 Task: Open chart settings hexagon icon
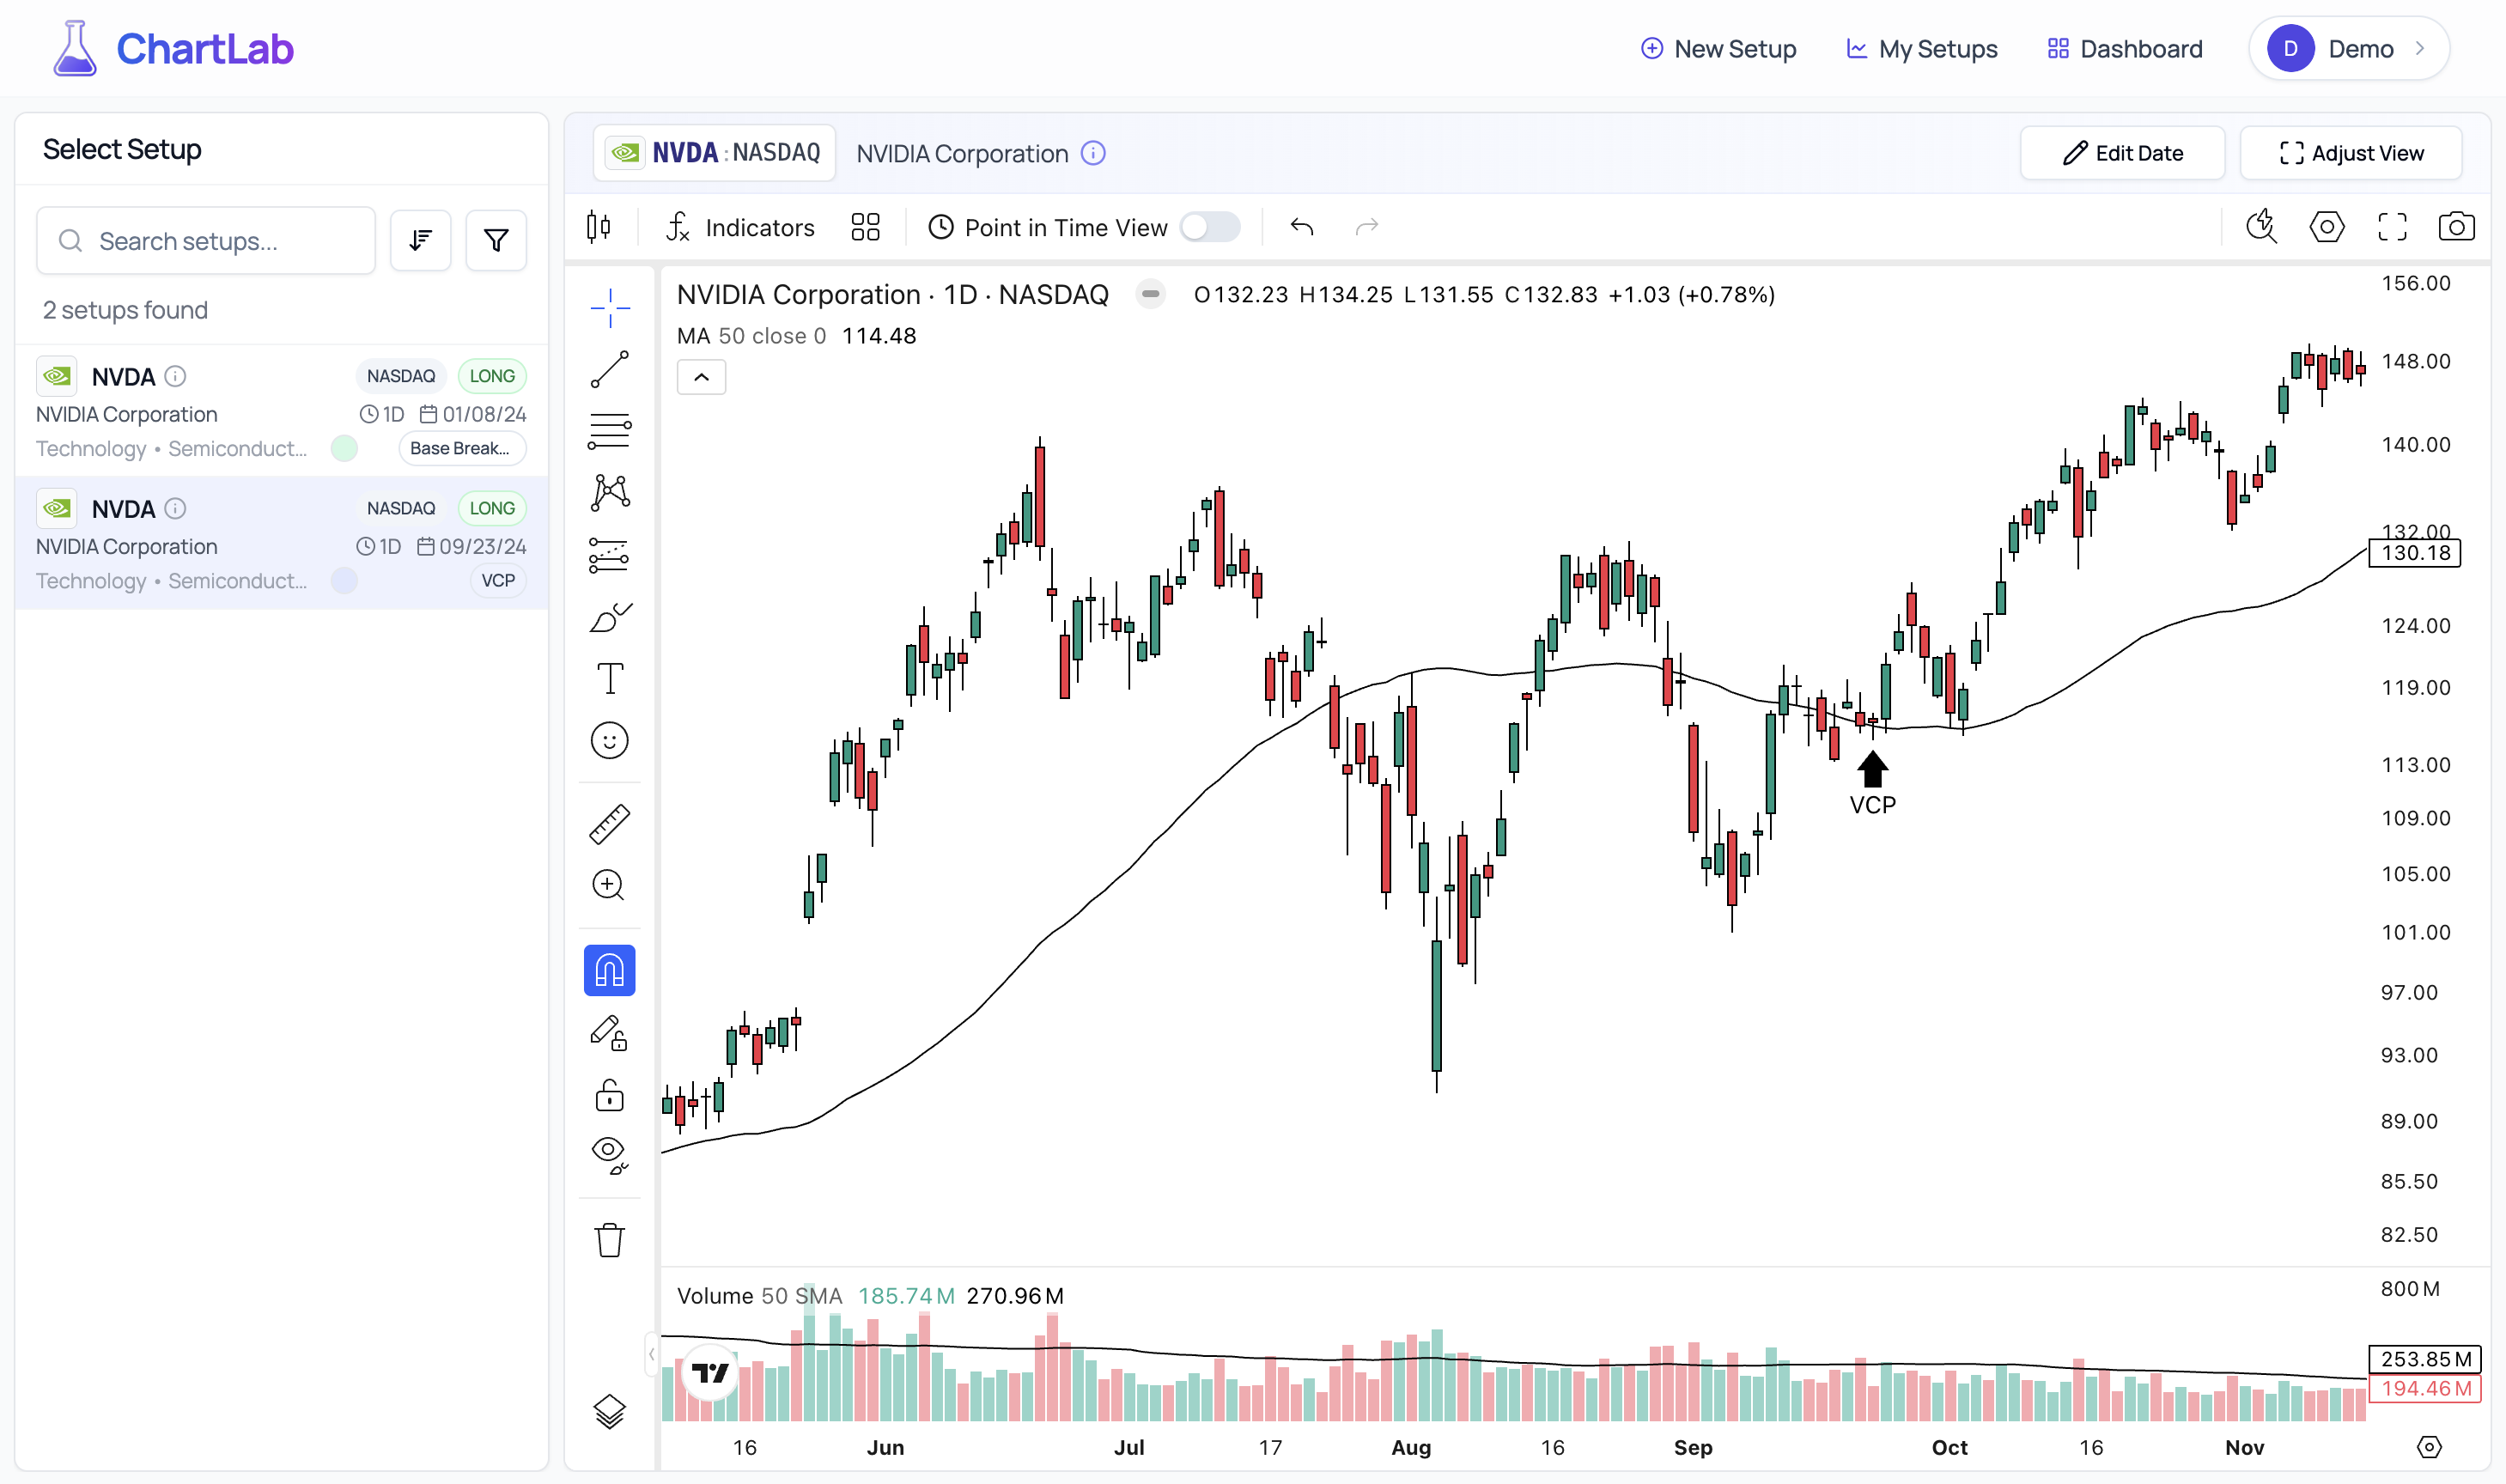(x=2327, y=227)
